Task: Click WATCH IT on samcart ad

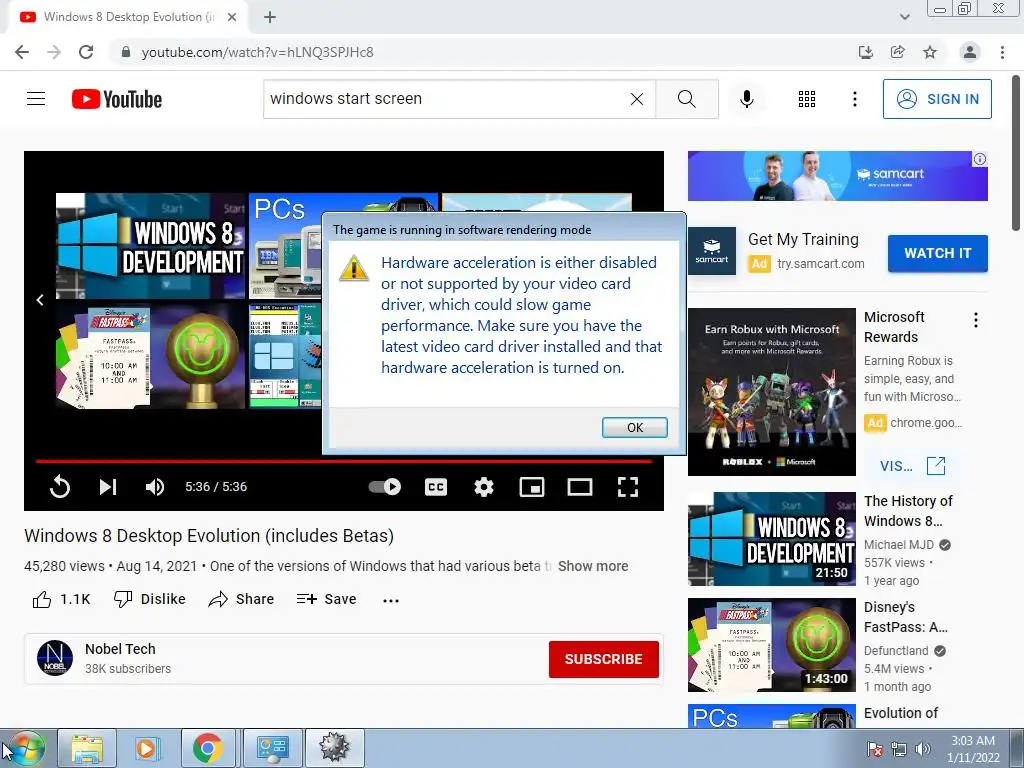Action: coord(938,253)
